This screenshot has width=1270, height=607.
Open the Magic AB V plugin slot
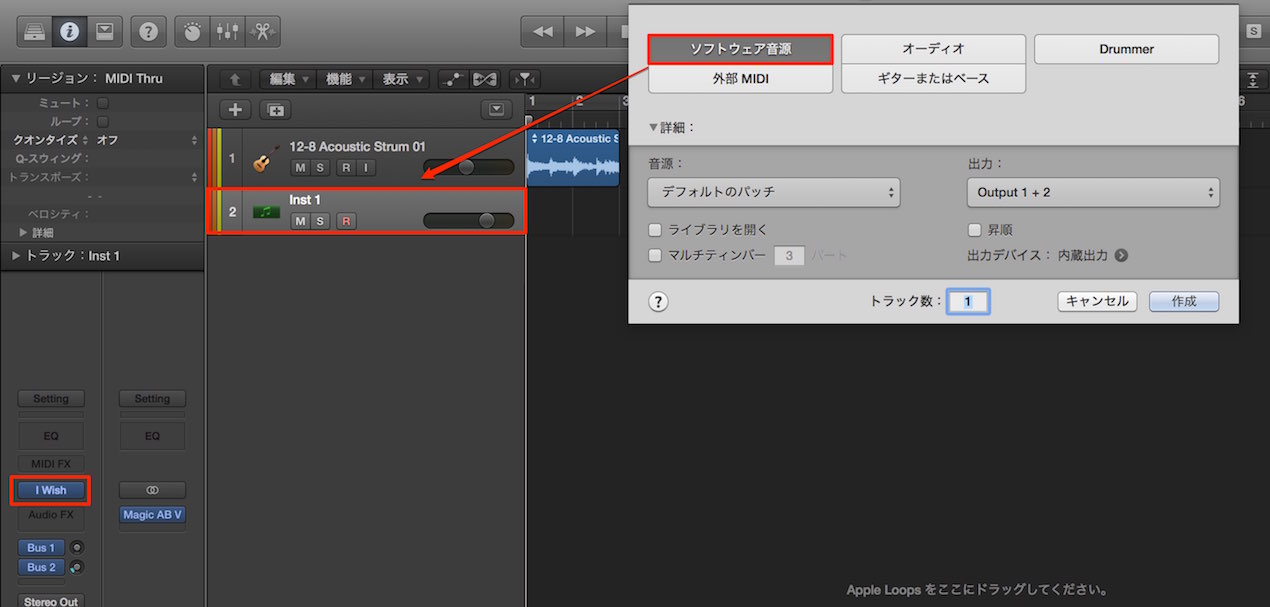(152, 515)
